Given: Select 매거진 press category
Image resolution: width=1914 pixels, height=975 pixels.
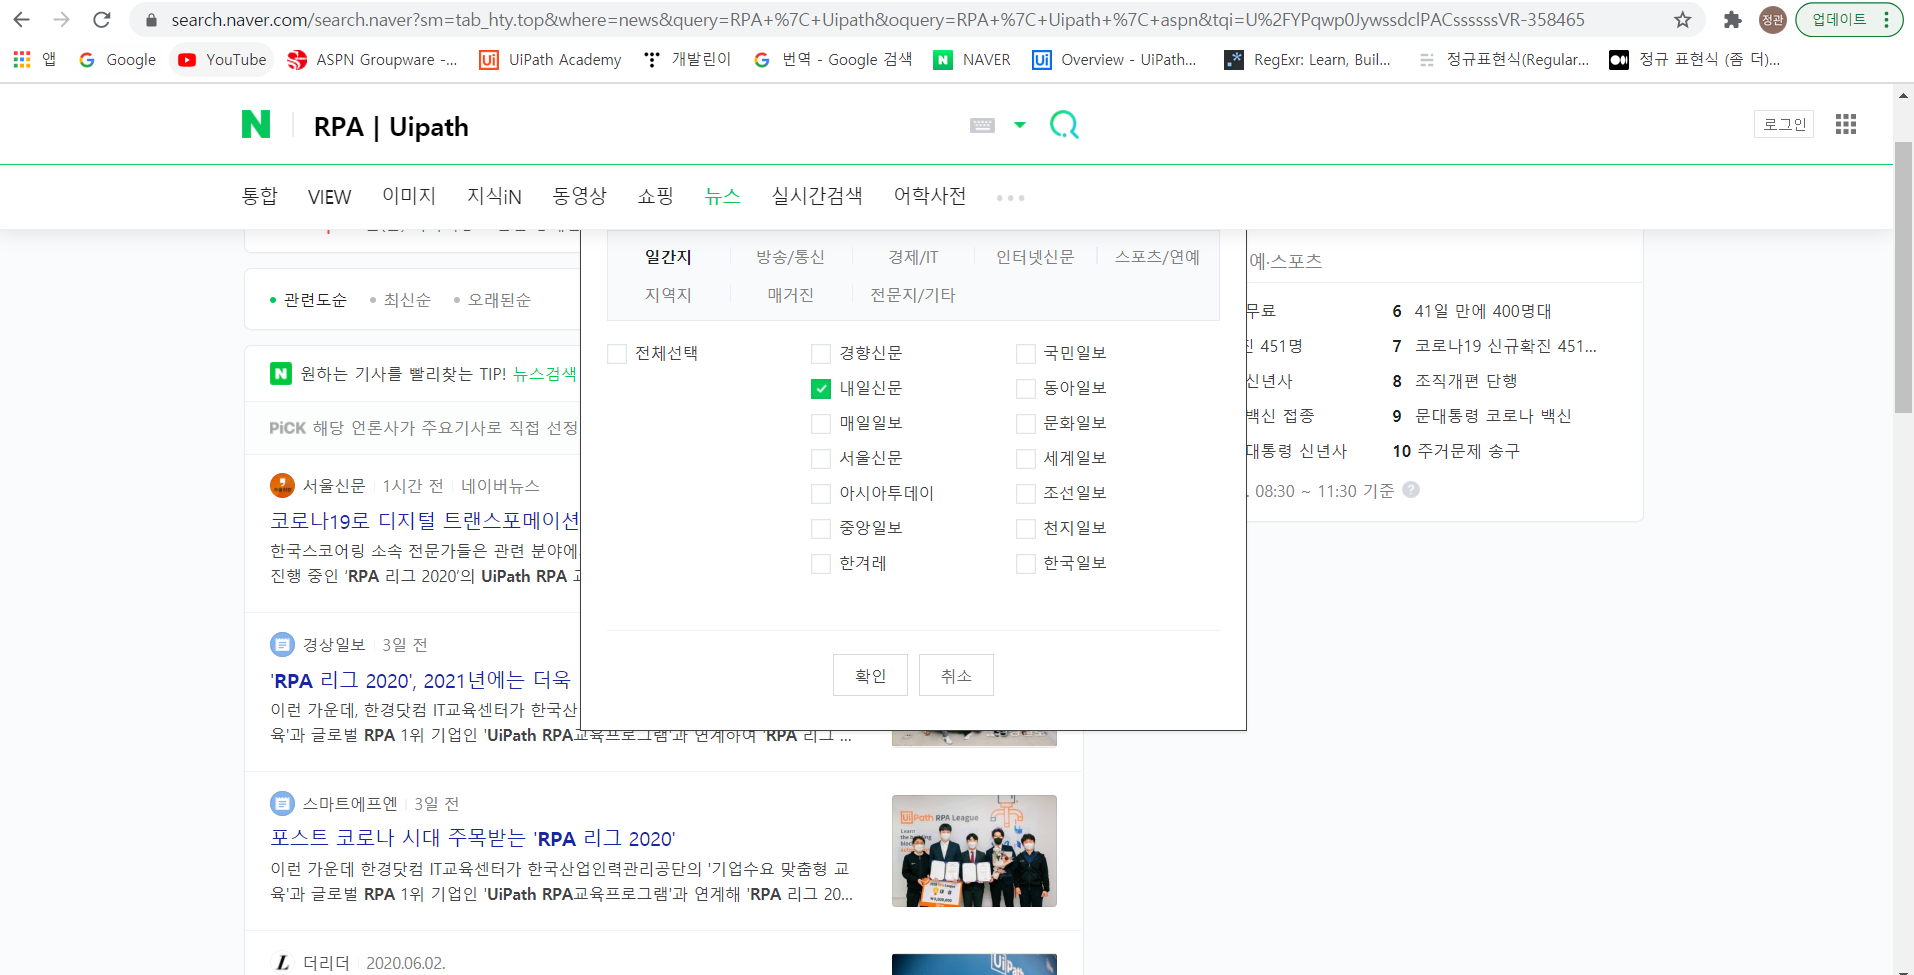Looking at the screenshot, I should [790, 295].
